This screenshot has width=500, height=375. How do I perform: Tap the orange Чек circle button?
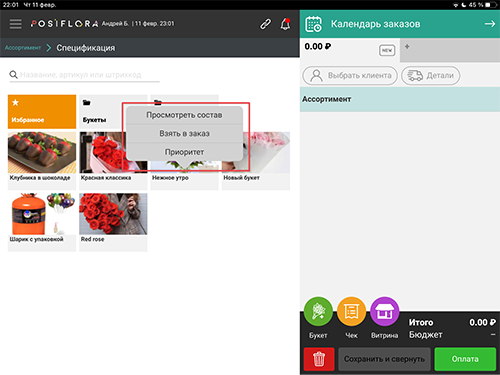351,311
